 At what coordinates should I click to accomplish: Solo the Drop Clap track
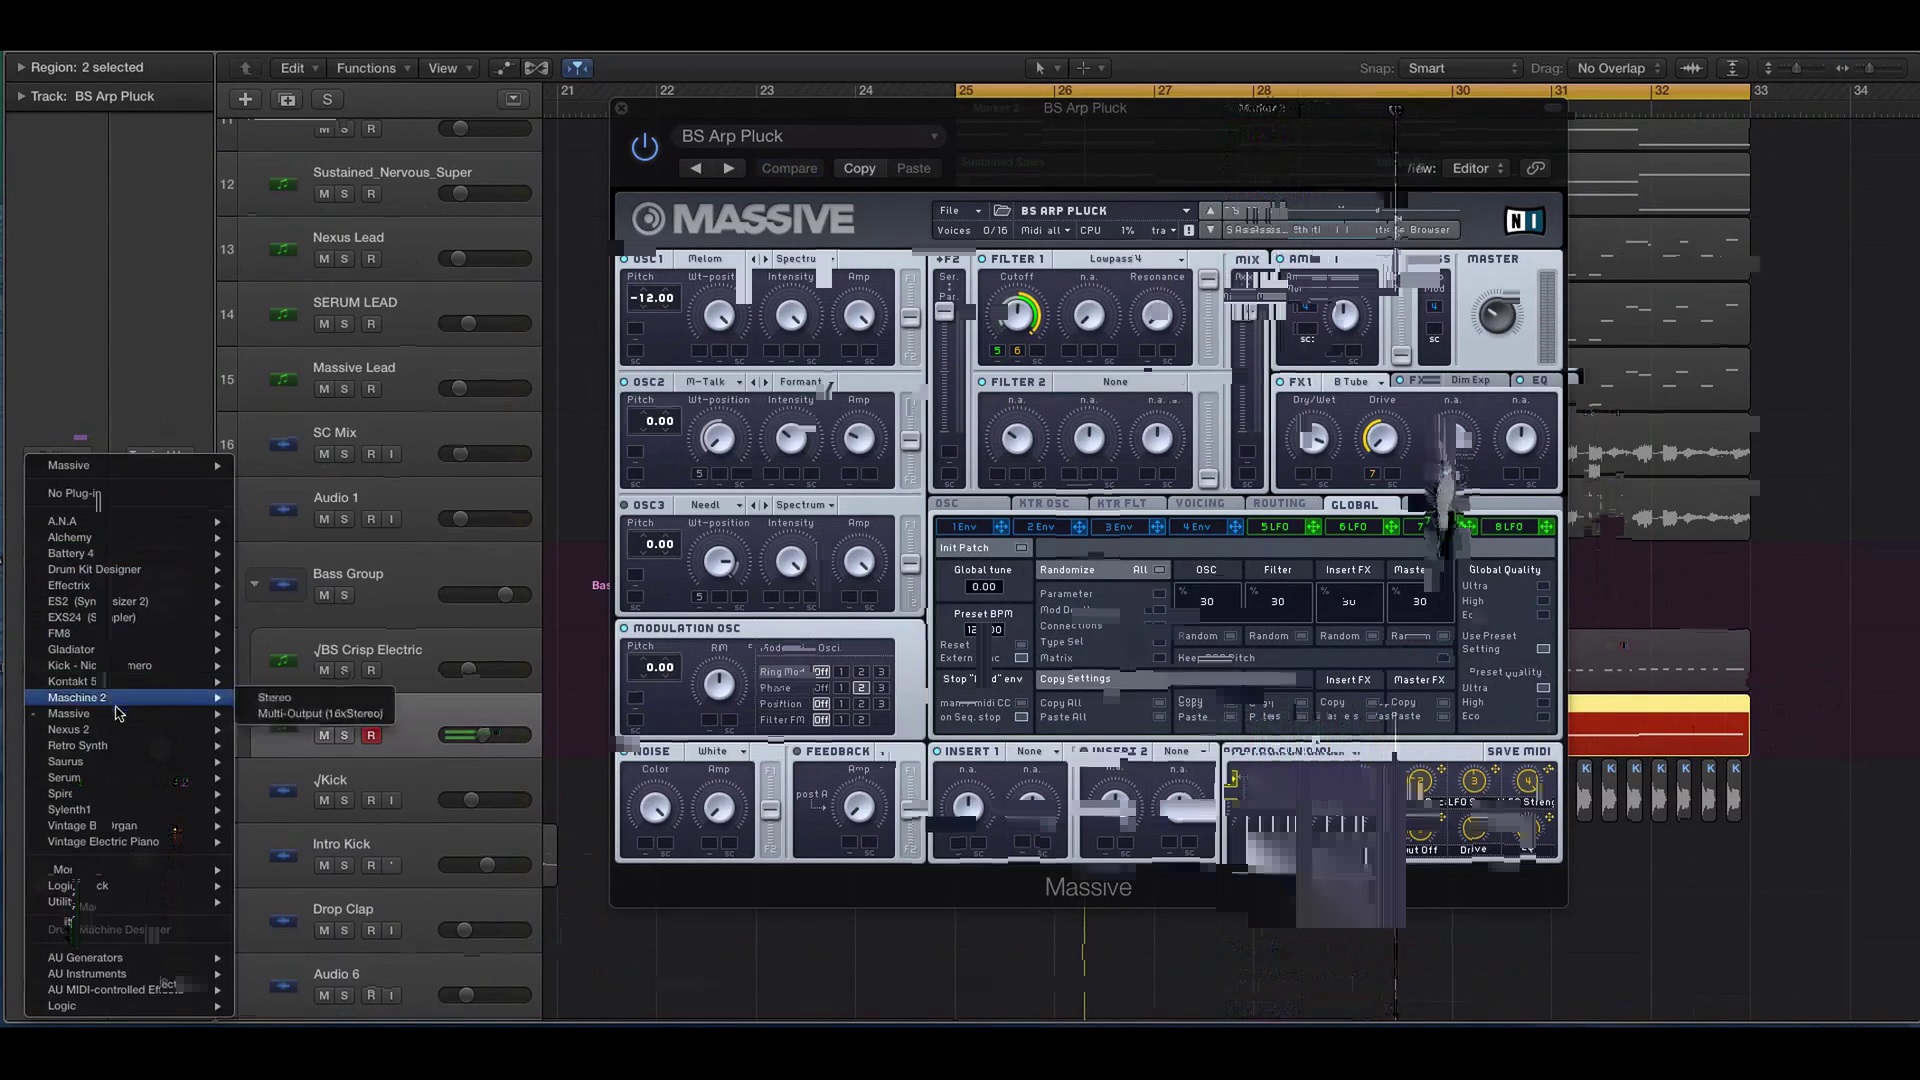[344, 930]
